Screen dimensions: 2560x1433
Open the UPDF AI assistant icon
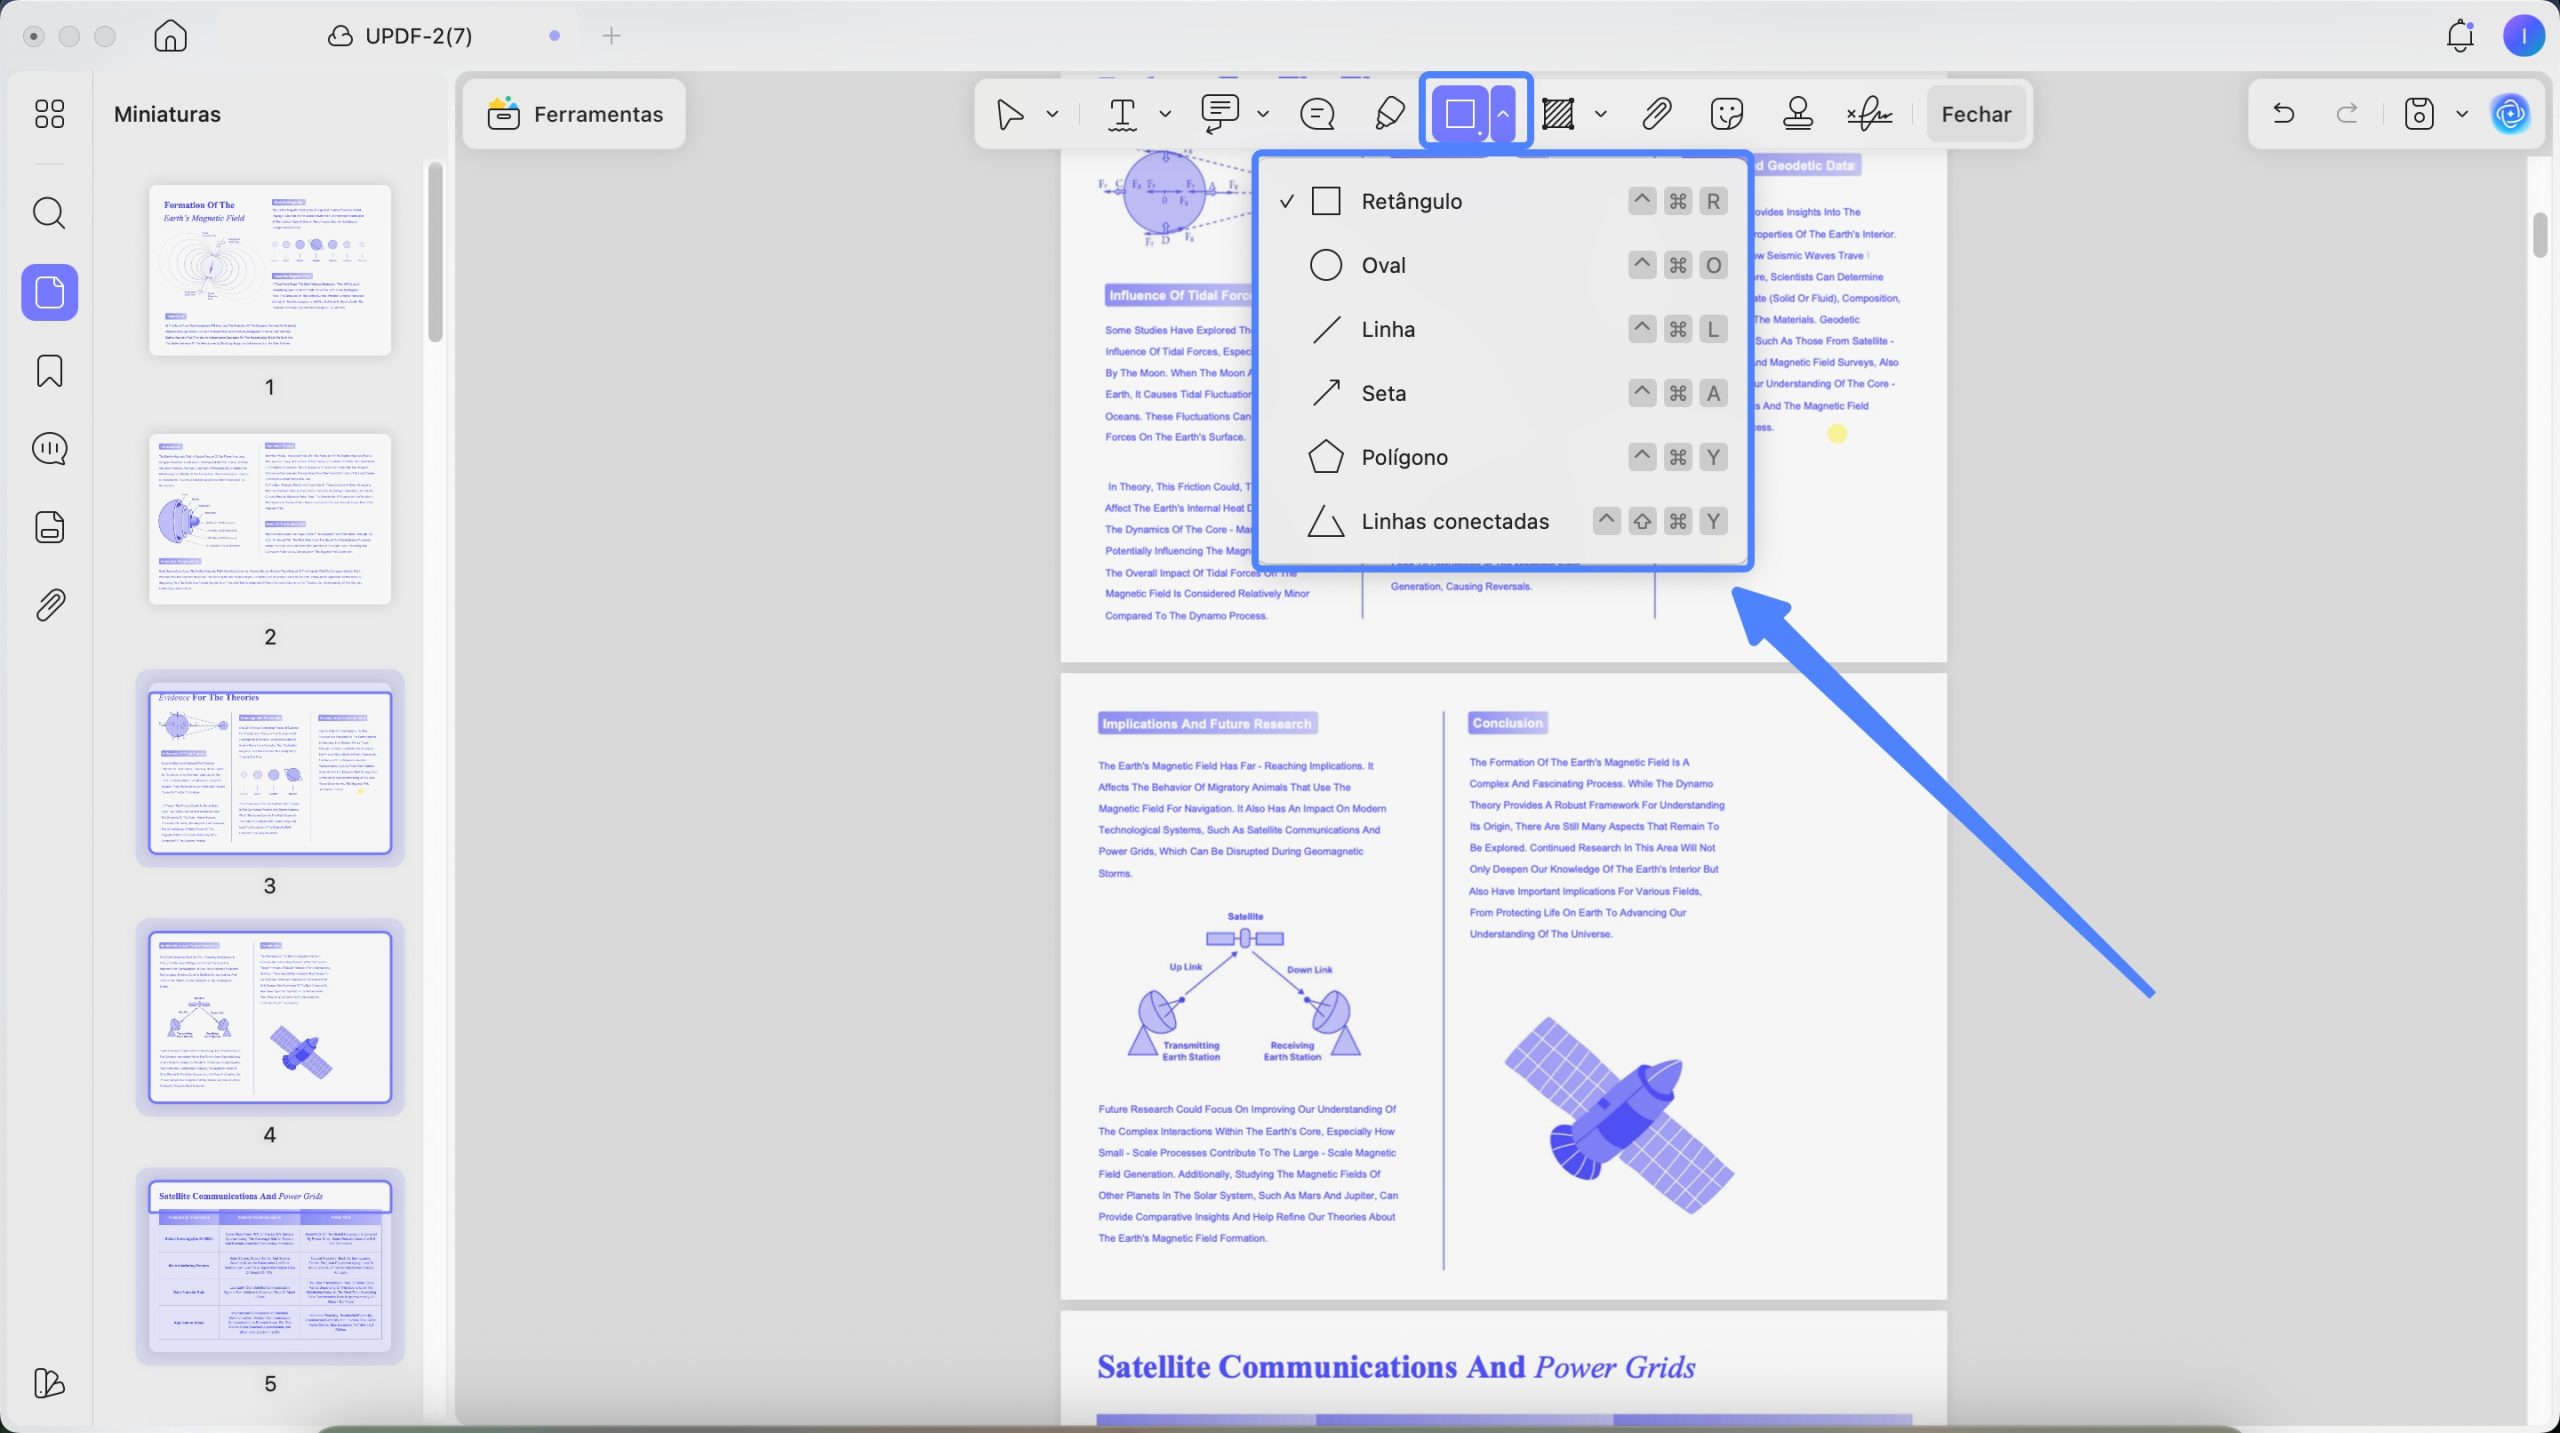(x=2511, y=114)
